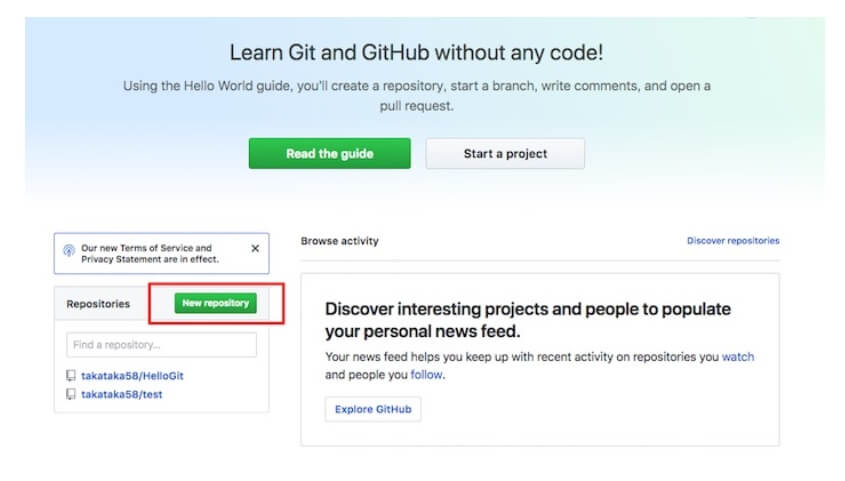845x481 pixels.
Task: Click the watch link in the news feed text
Action: pyautogui.click(x=738, y=357)
